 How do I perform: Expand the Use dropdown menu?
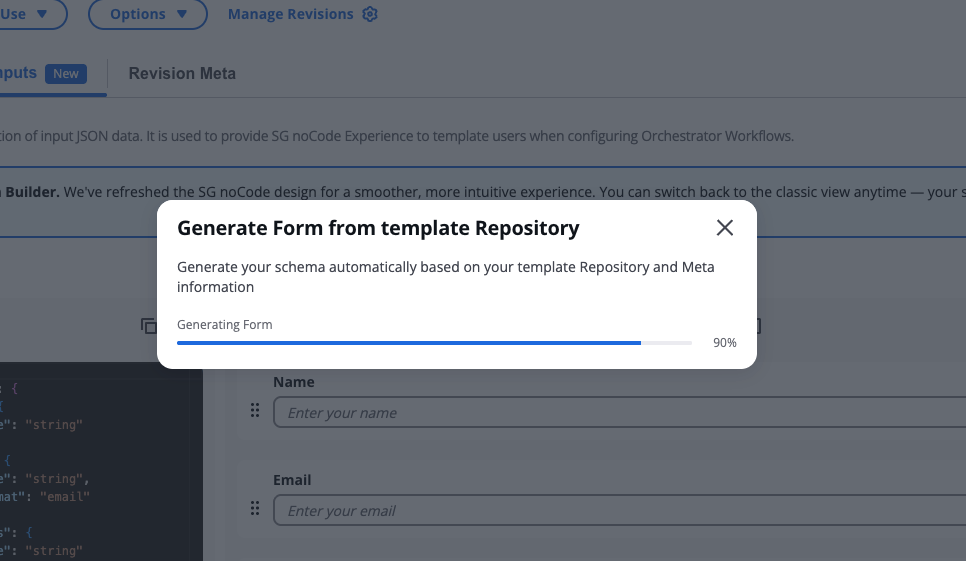30,14
